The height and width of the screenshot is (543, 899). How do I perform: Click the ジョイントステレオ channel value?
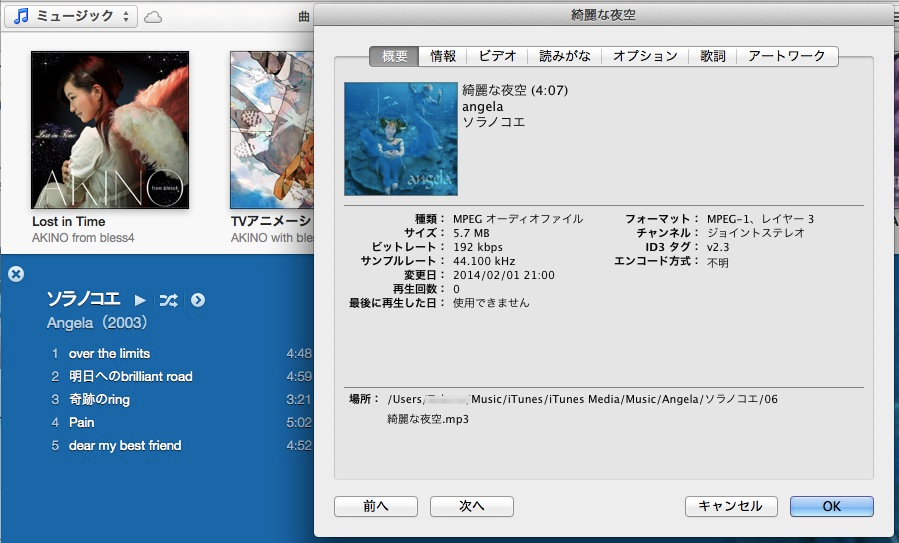point(756,233)
